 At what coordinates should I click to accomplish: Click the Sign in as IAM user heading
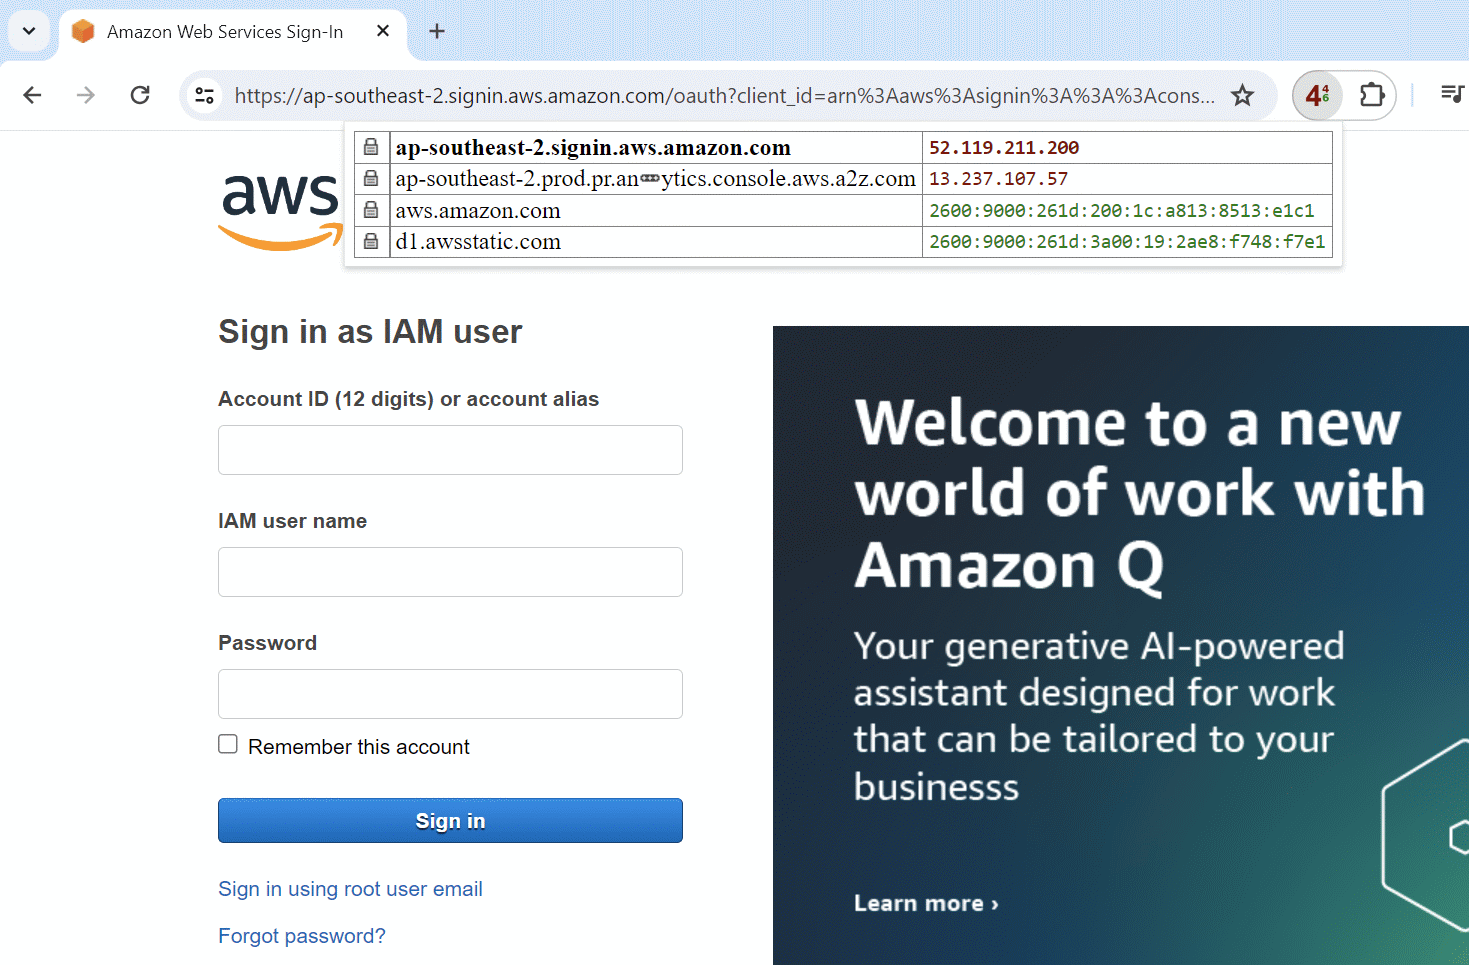[x=370, y=332]
